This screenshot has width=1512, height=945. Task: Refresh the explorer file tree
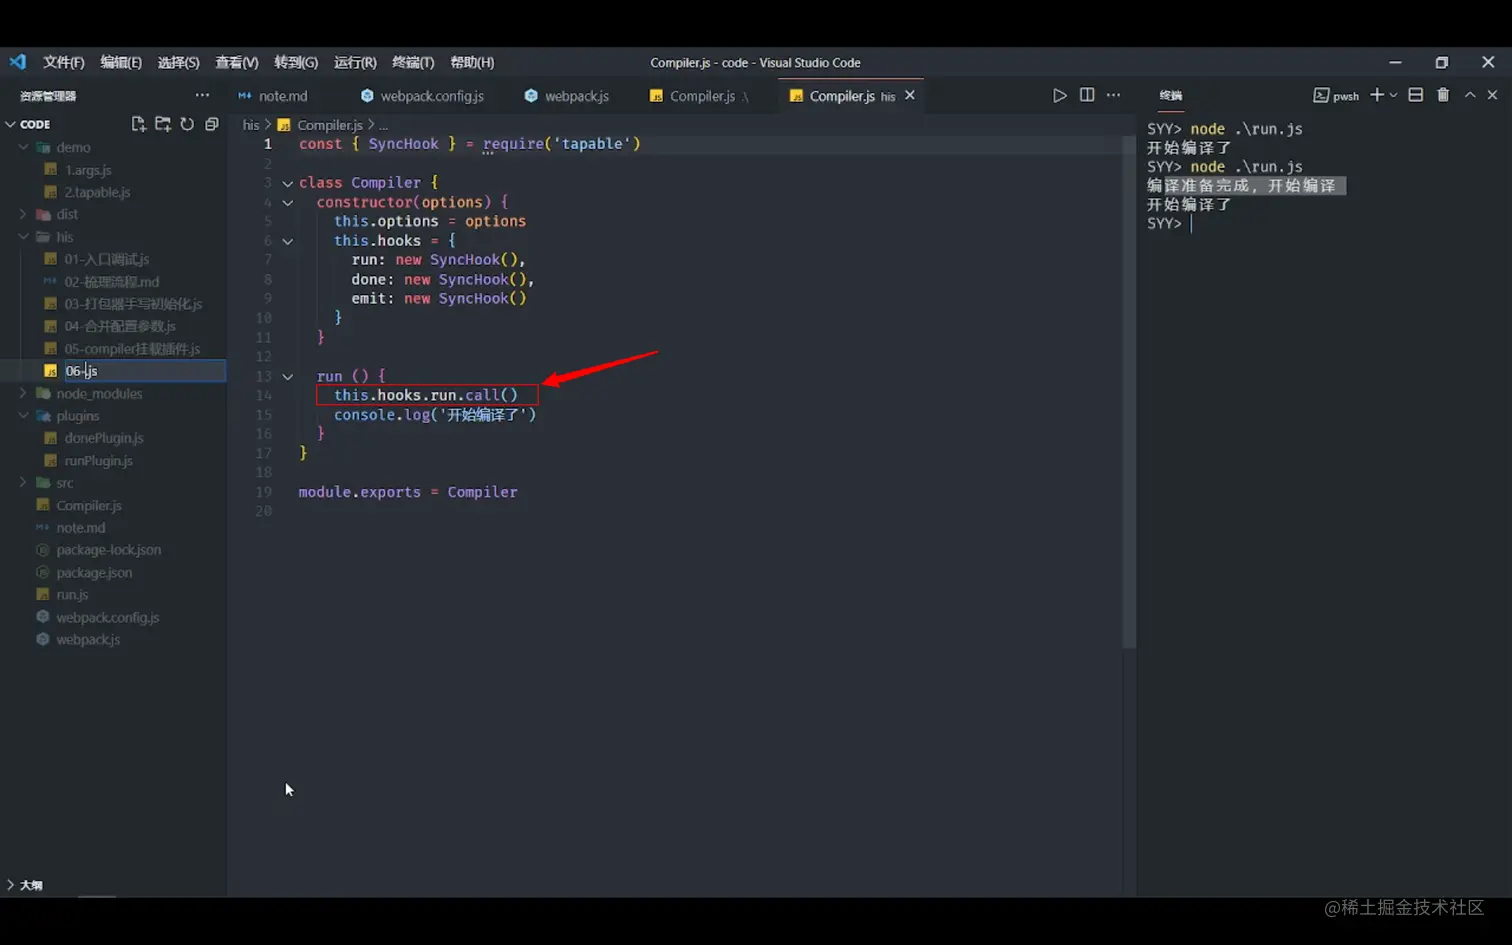coord(187,124)
